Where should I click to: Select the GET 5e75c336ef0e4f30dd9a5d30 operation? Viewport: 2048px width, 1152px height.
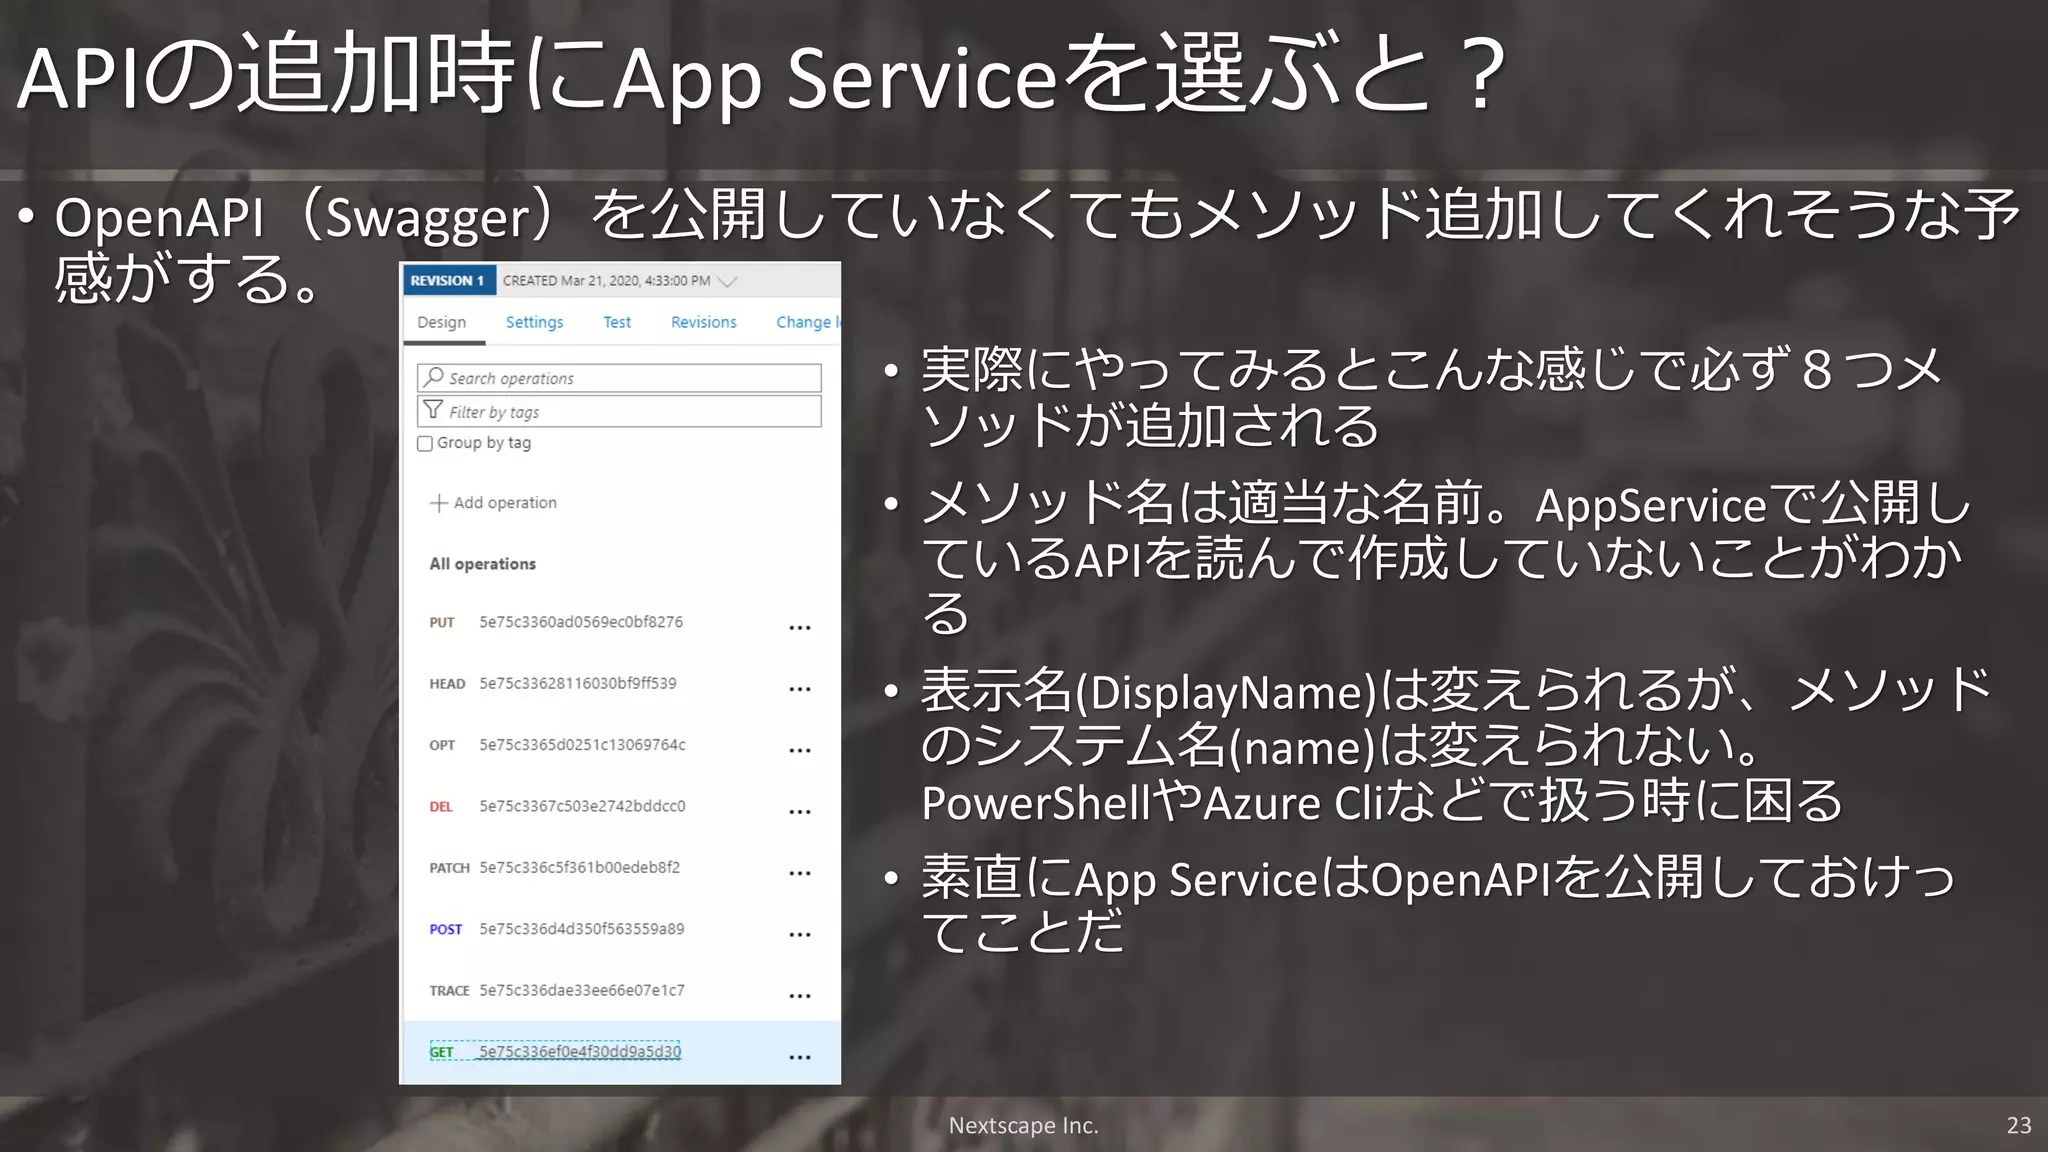620,1052
